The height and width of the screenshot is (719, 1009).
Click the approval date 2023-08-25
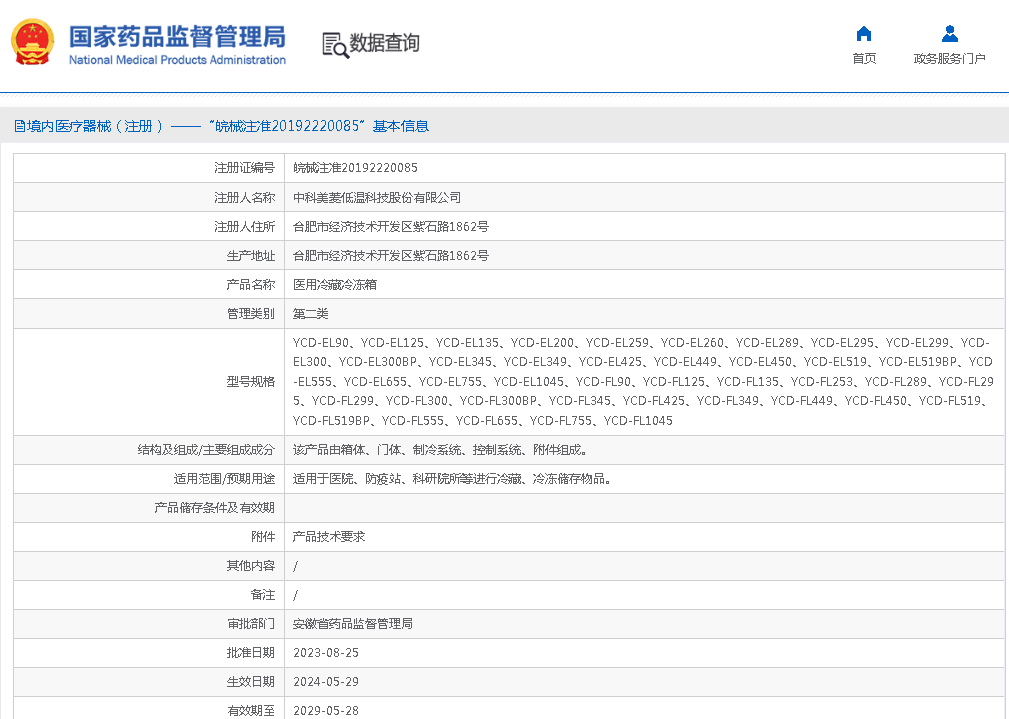(325, 653)
